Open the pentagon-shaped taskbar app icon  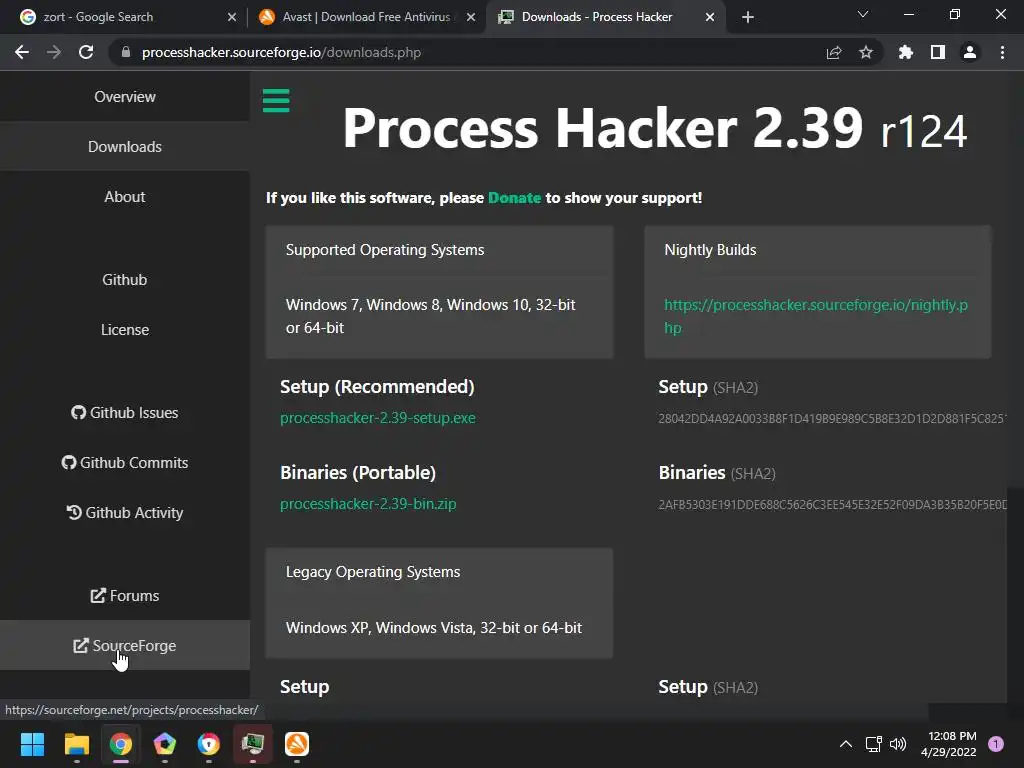165,744
